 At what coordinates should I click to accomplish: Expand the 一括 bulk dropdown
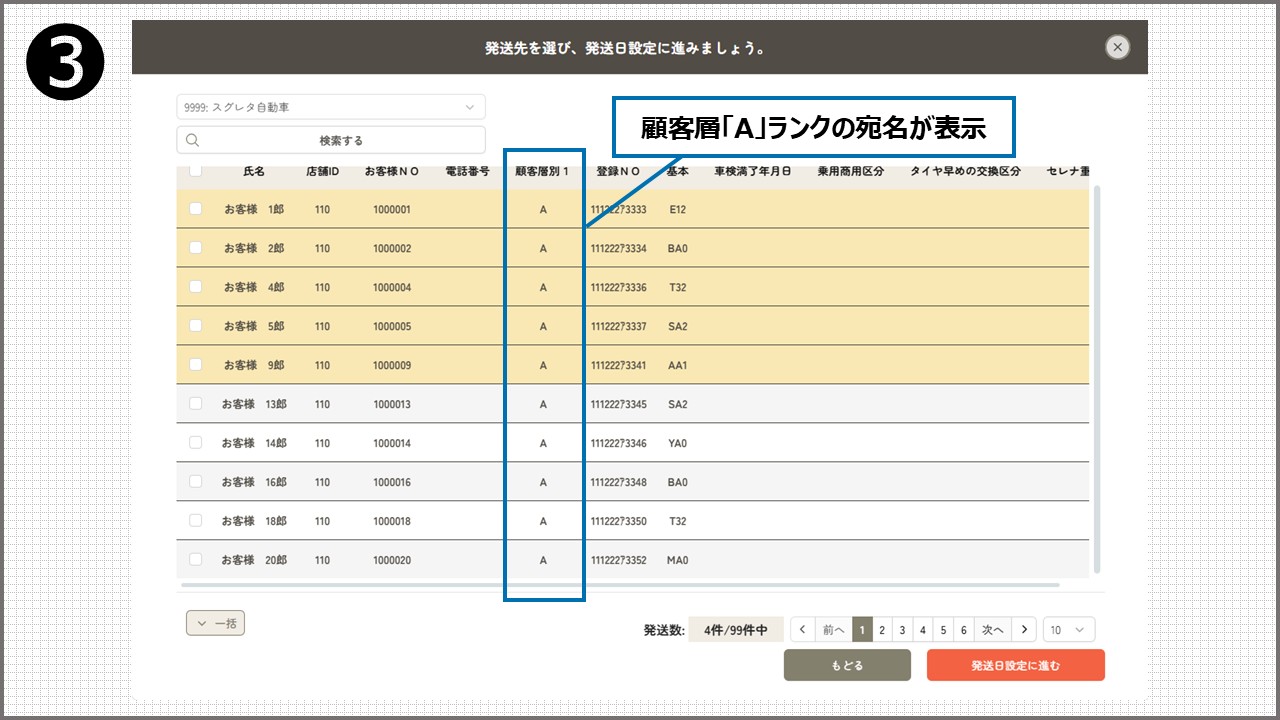(215, 623)
